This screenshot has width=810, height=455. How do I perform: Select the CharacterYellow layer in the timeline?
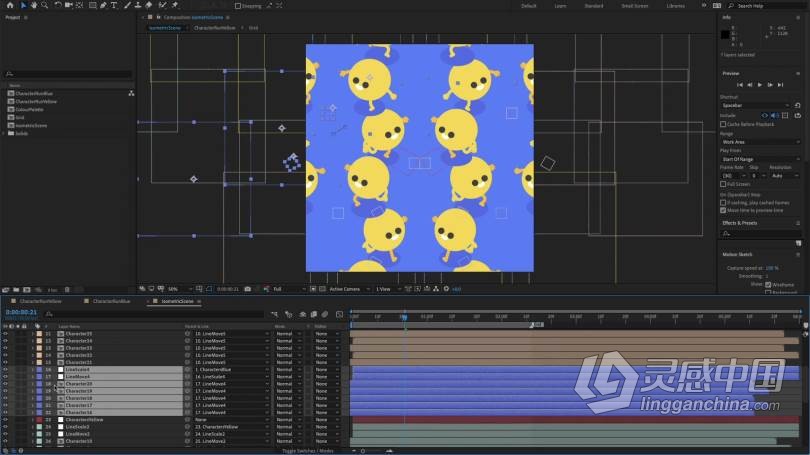pyautogui.click(x=85, y=419)
